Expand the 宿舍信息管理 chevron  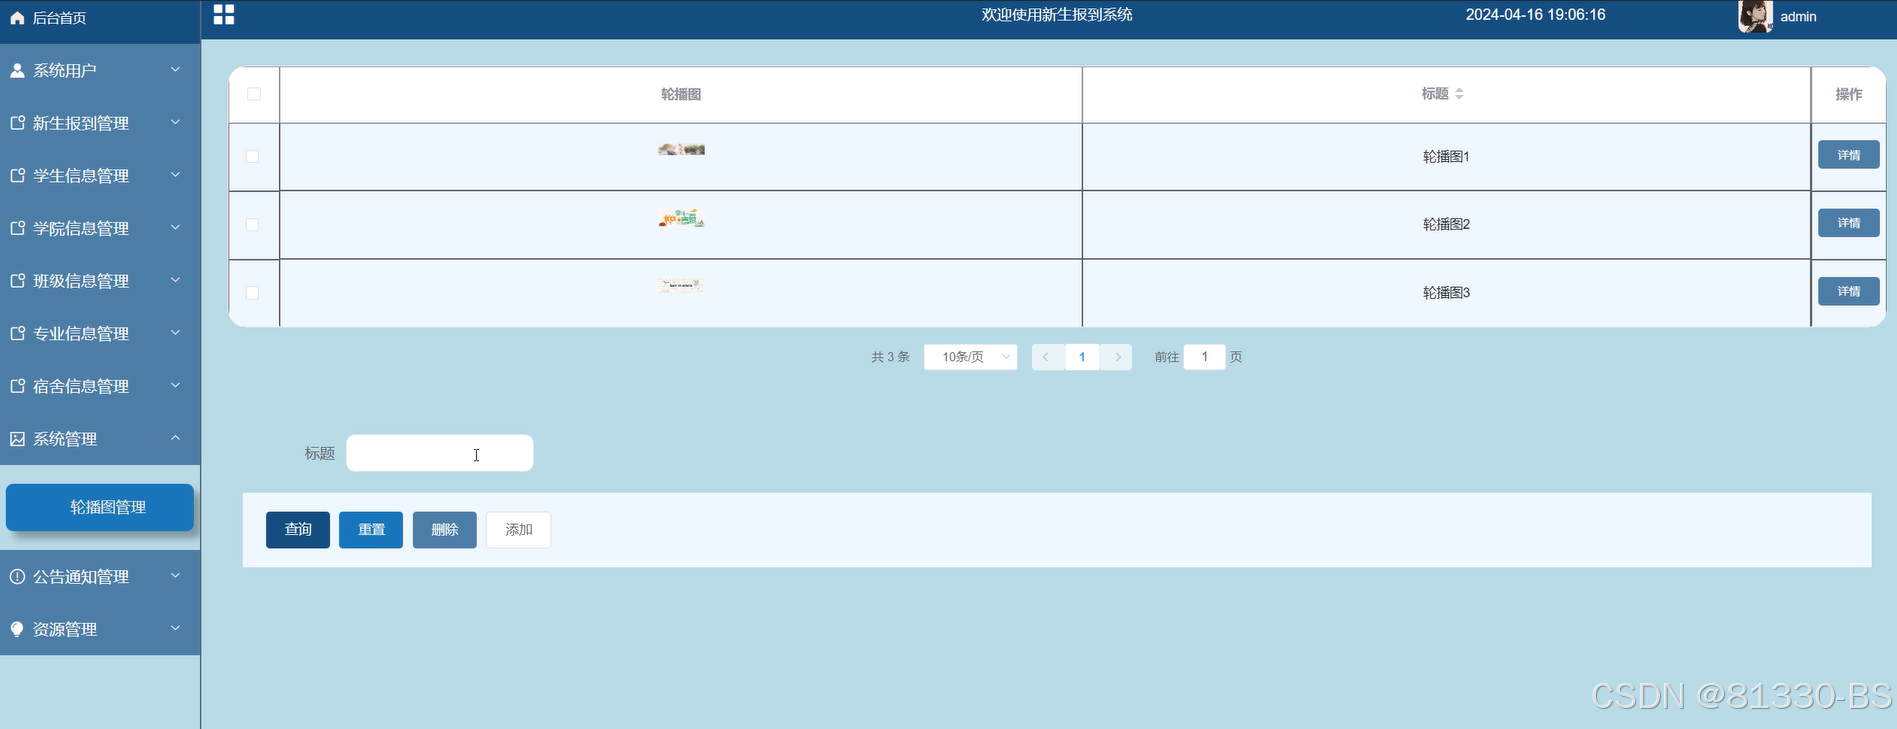pyautogui.click(x=176, y=385)
